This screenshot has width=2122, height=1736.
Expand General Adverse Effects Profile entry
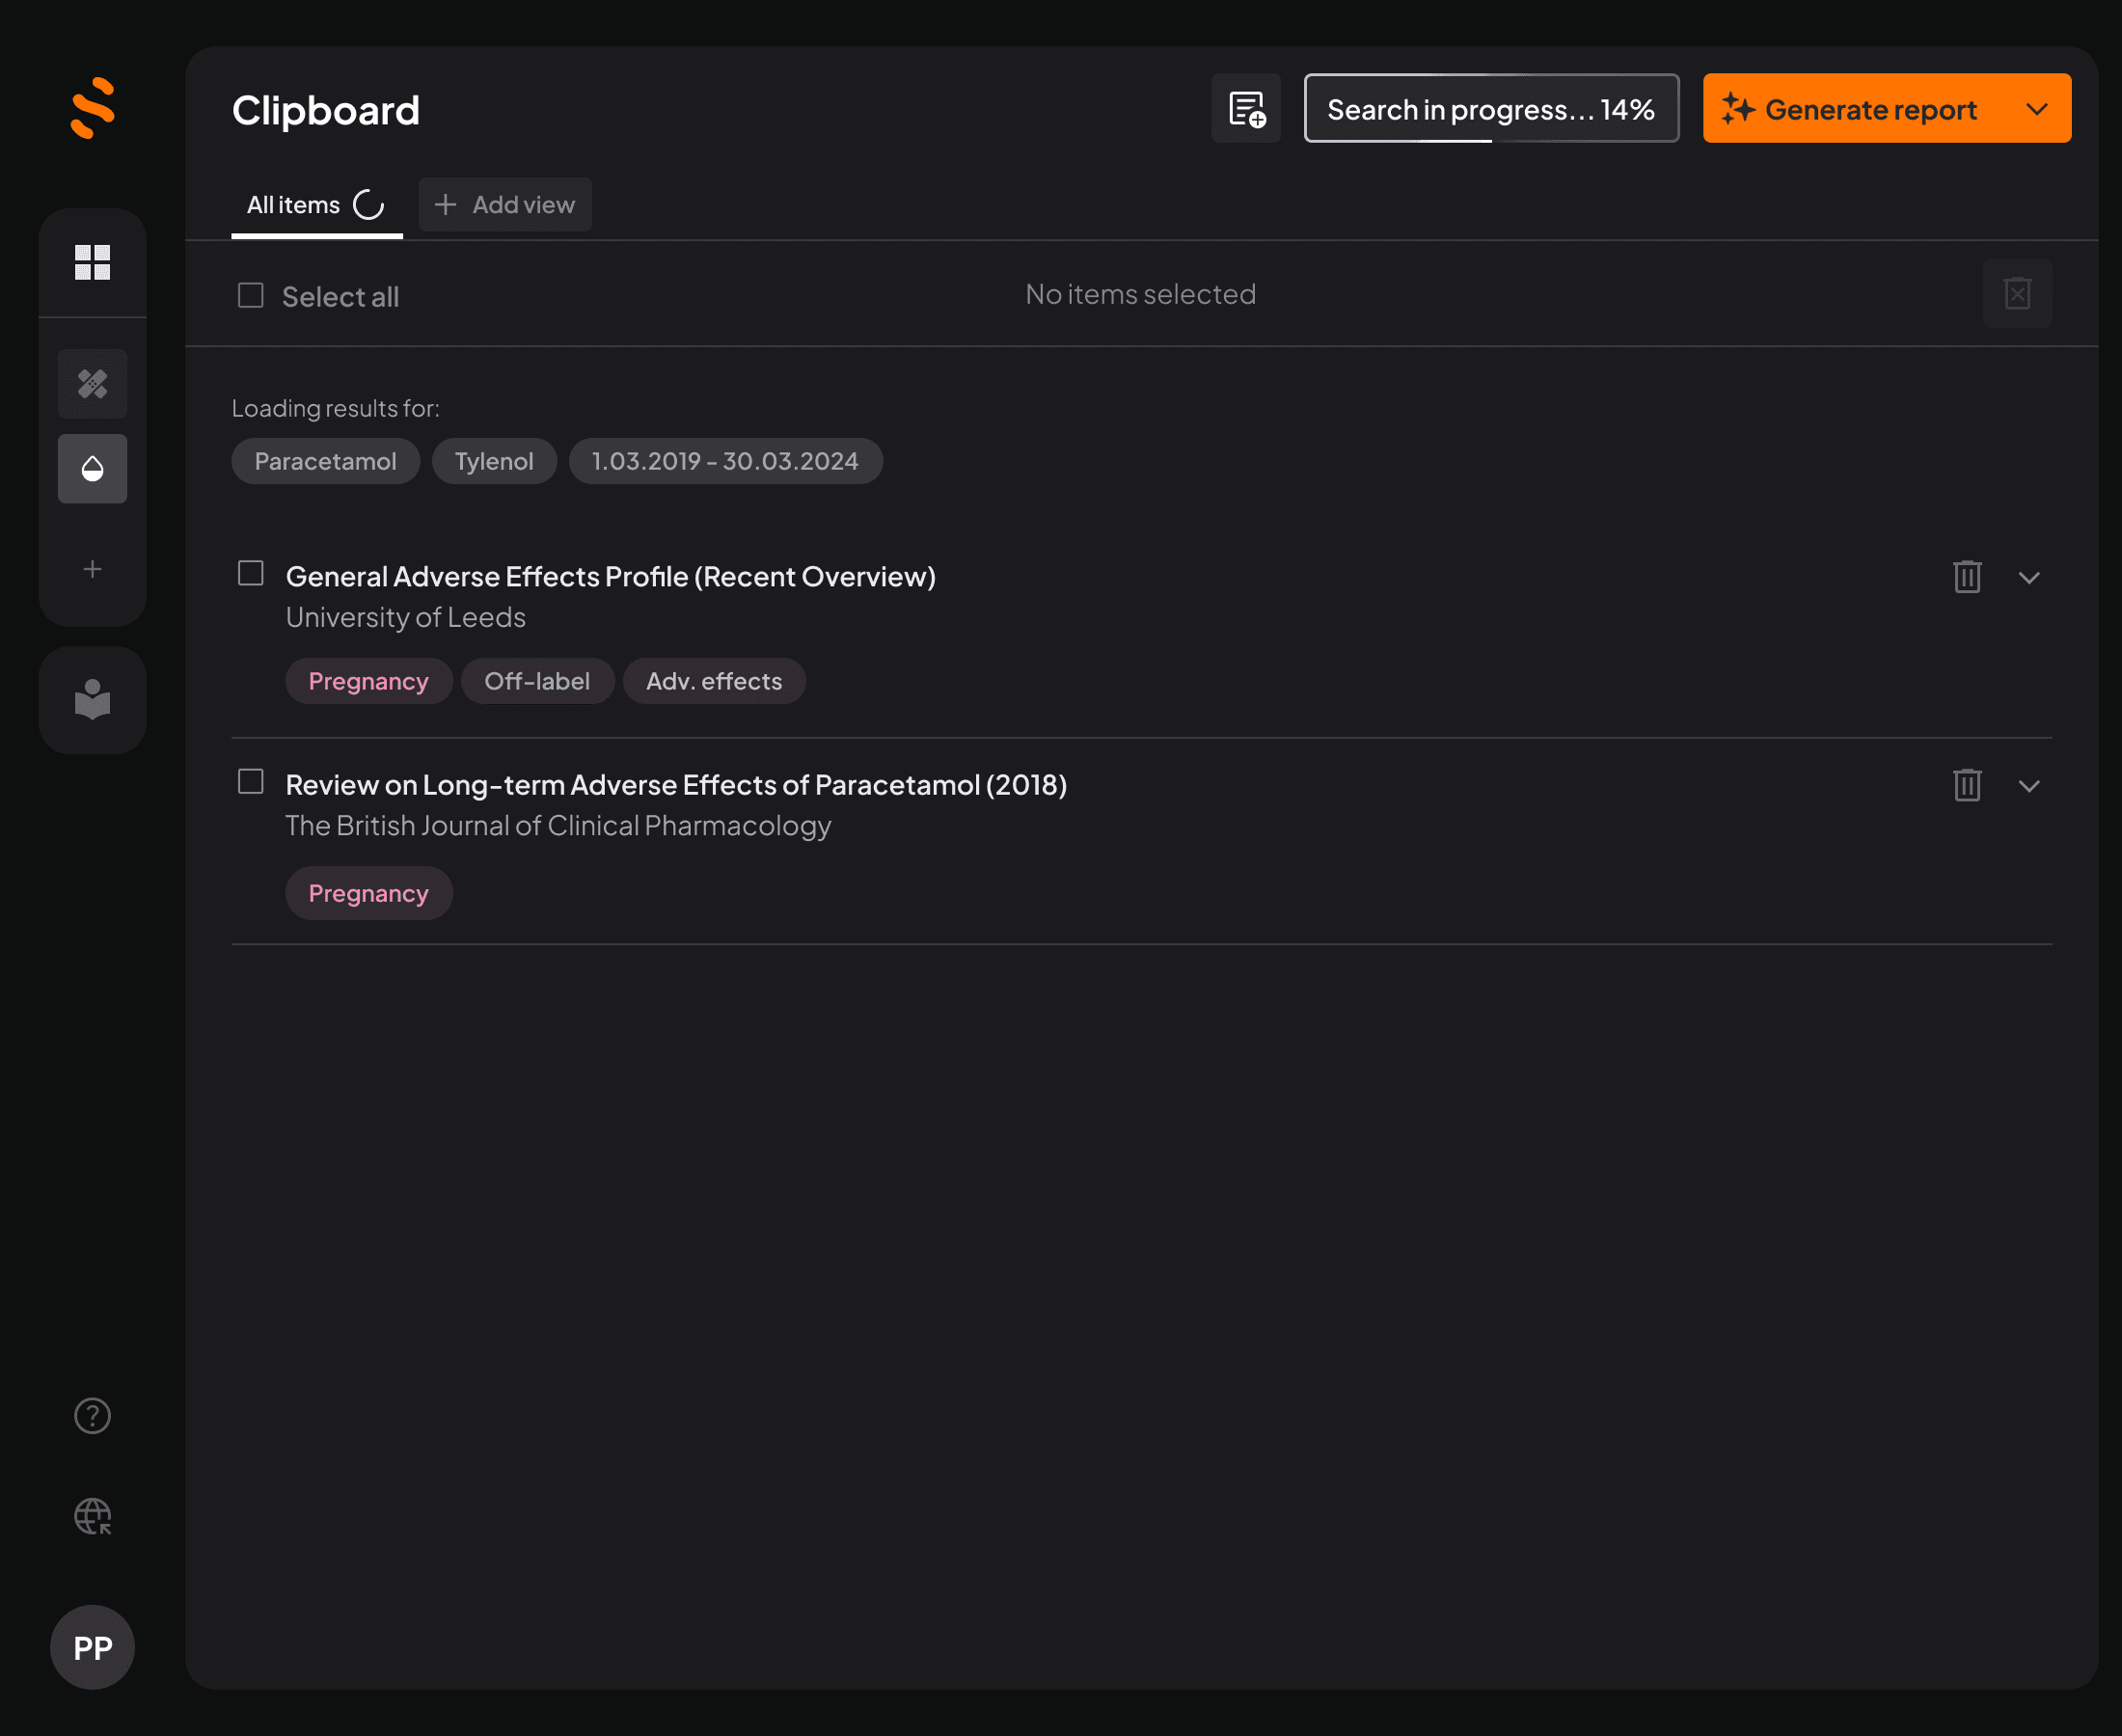pos(2029,578)
